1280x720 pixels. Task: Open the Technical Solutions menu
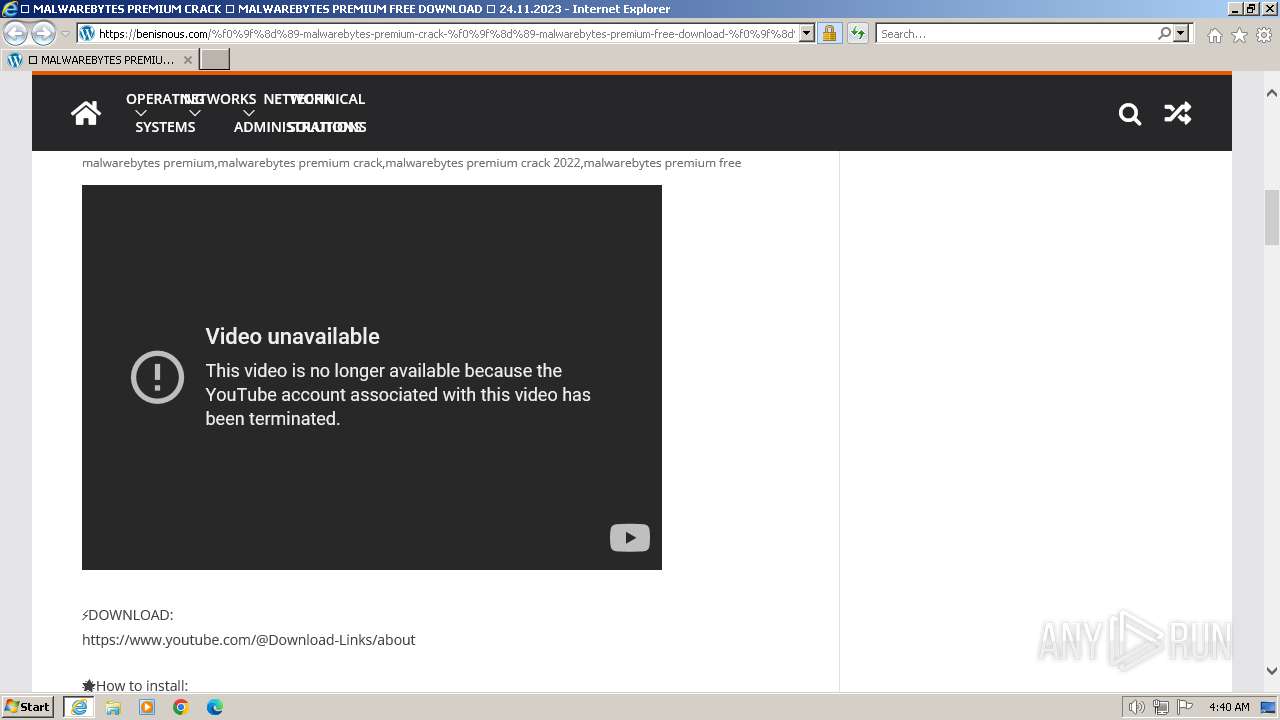[x=326, y=113]
